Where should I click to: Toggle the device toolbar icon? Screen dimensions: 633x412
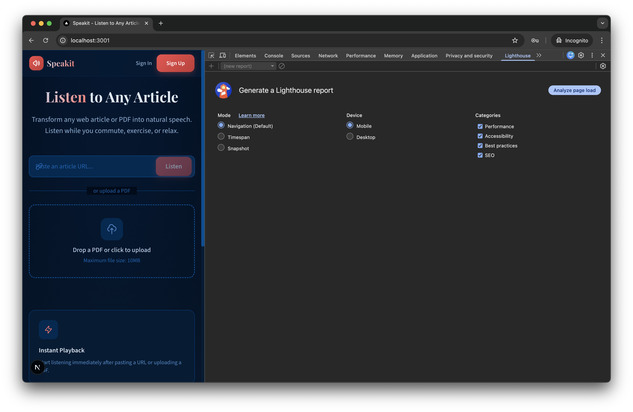click(222, 56)
